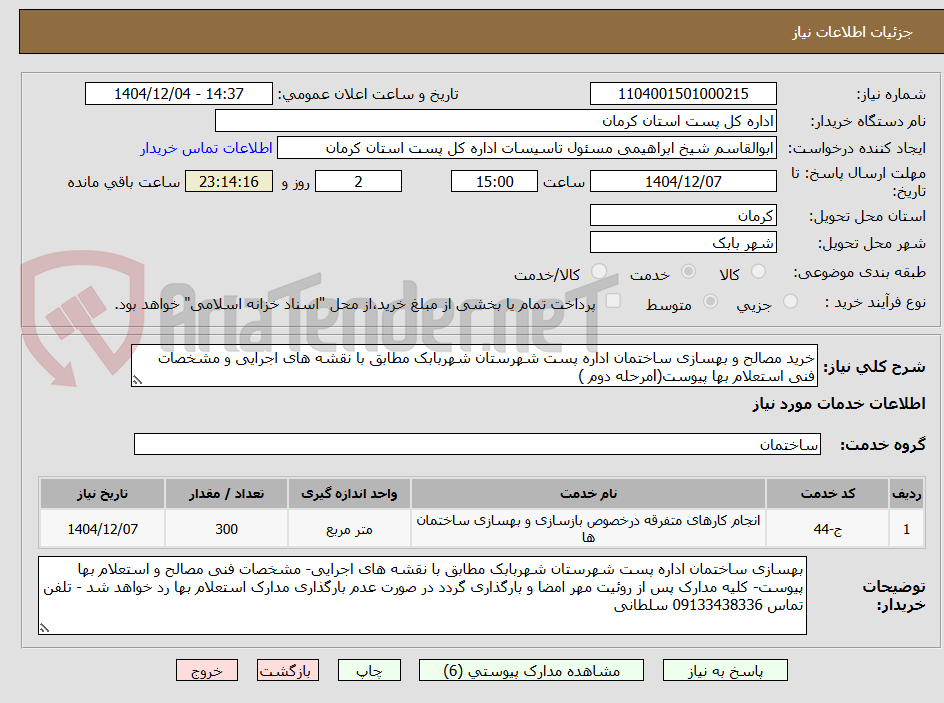Click the نام دستگاه خریدار field
The height and width of the screenshot is (703, 944).
tap(495, 121)
